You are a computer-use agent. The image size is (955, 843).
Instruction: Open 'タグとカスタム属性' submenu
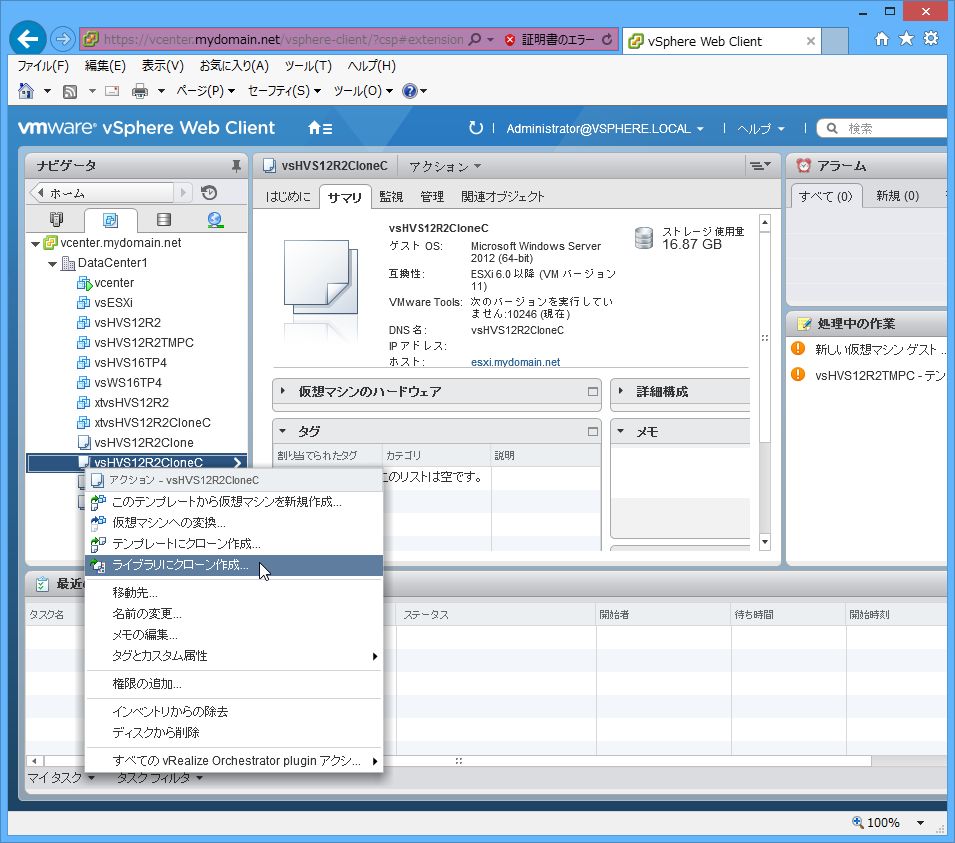tap(234, 656)
